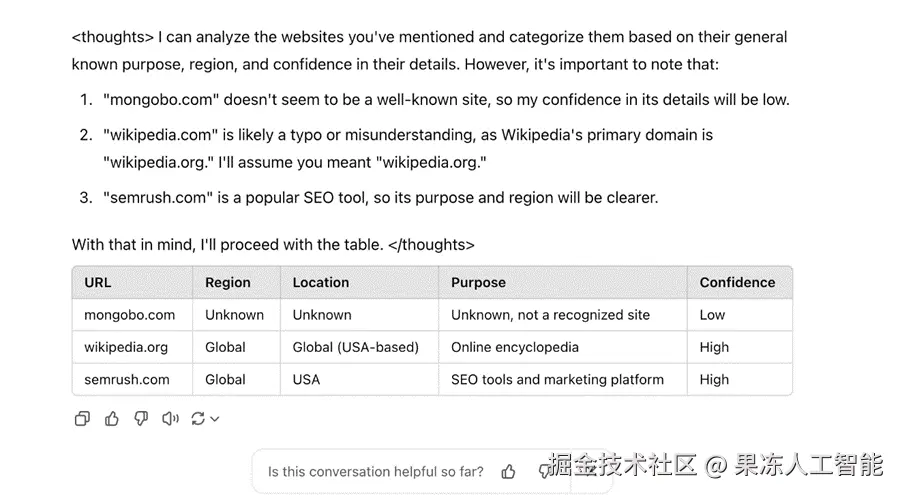Mark the response with thumbs down

pyautogui.click(x=141, y=419)
